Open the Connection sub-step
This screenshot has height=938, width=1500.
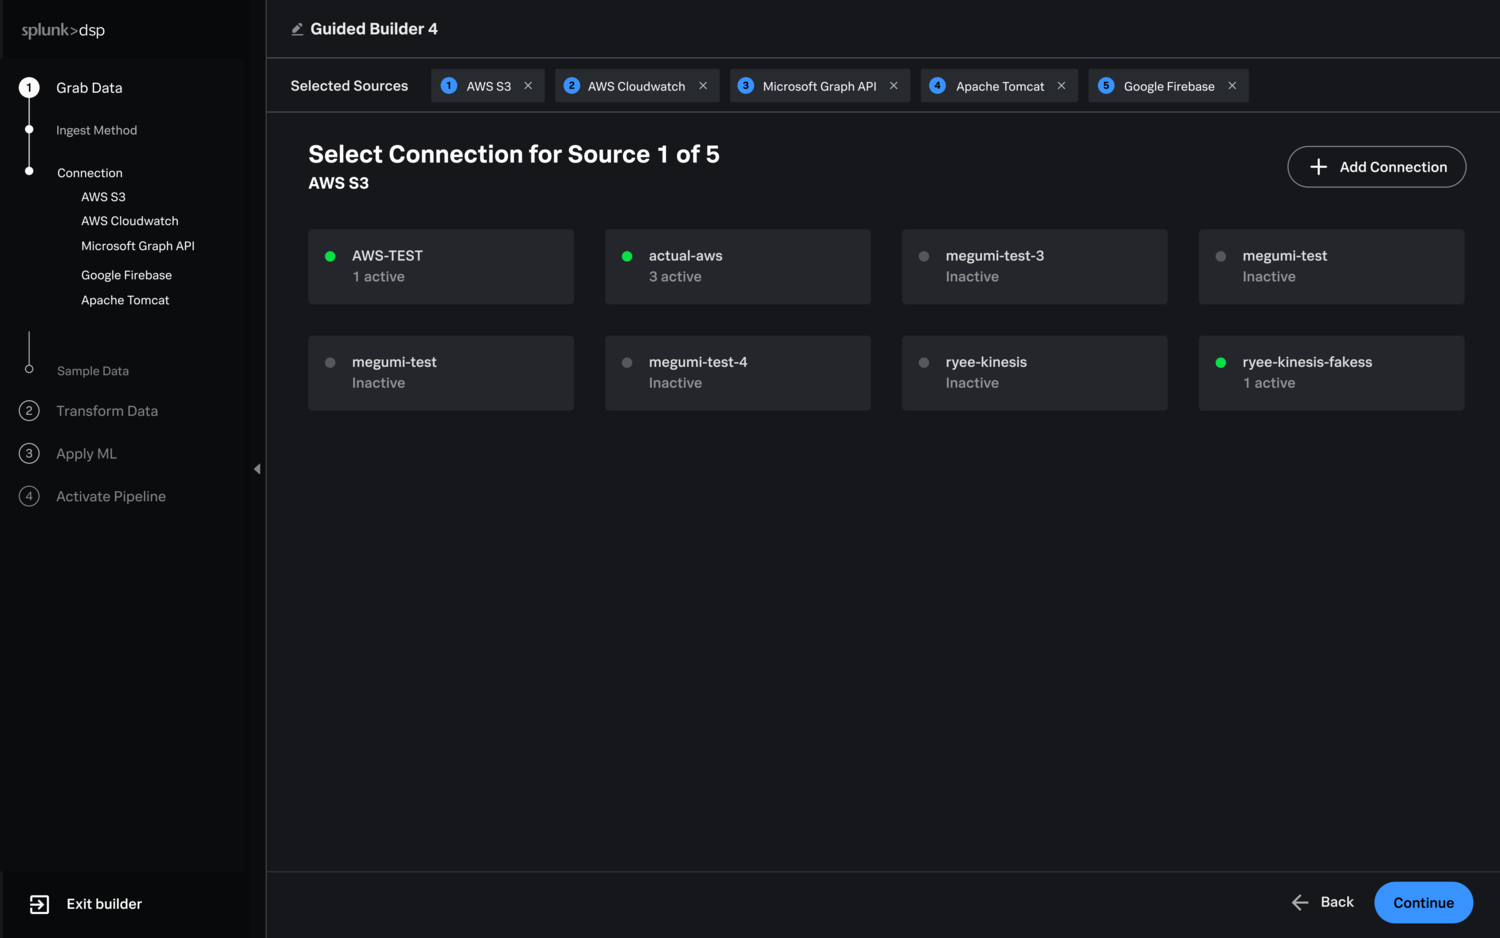90,173
